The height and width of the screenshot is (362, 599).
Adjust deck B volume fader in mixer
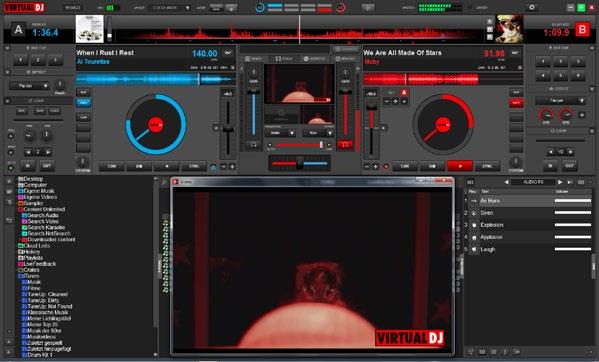(346, 113)
